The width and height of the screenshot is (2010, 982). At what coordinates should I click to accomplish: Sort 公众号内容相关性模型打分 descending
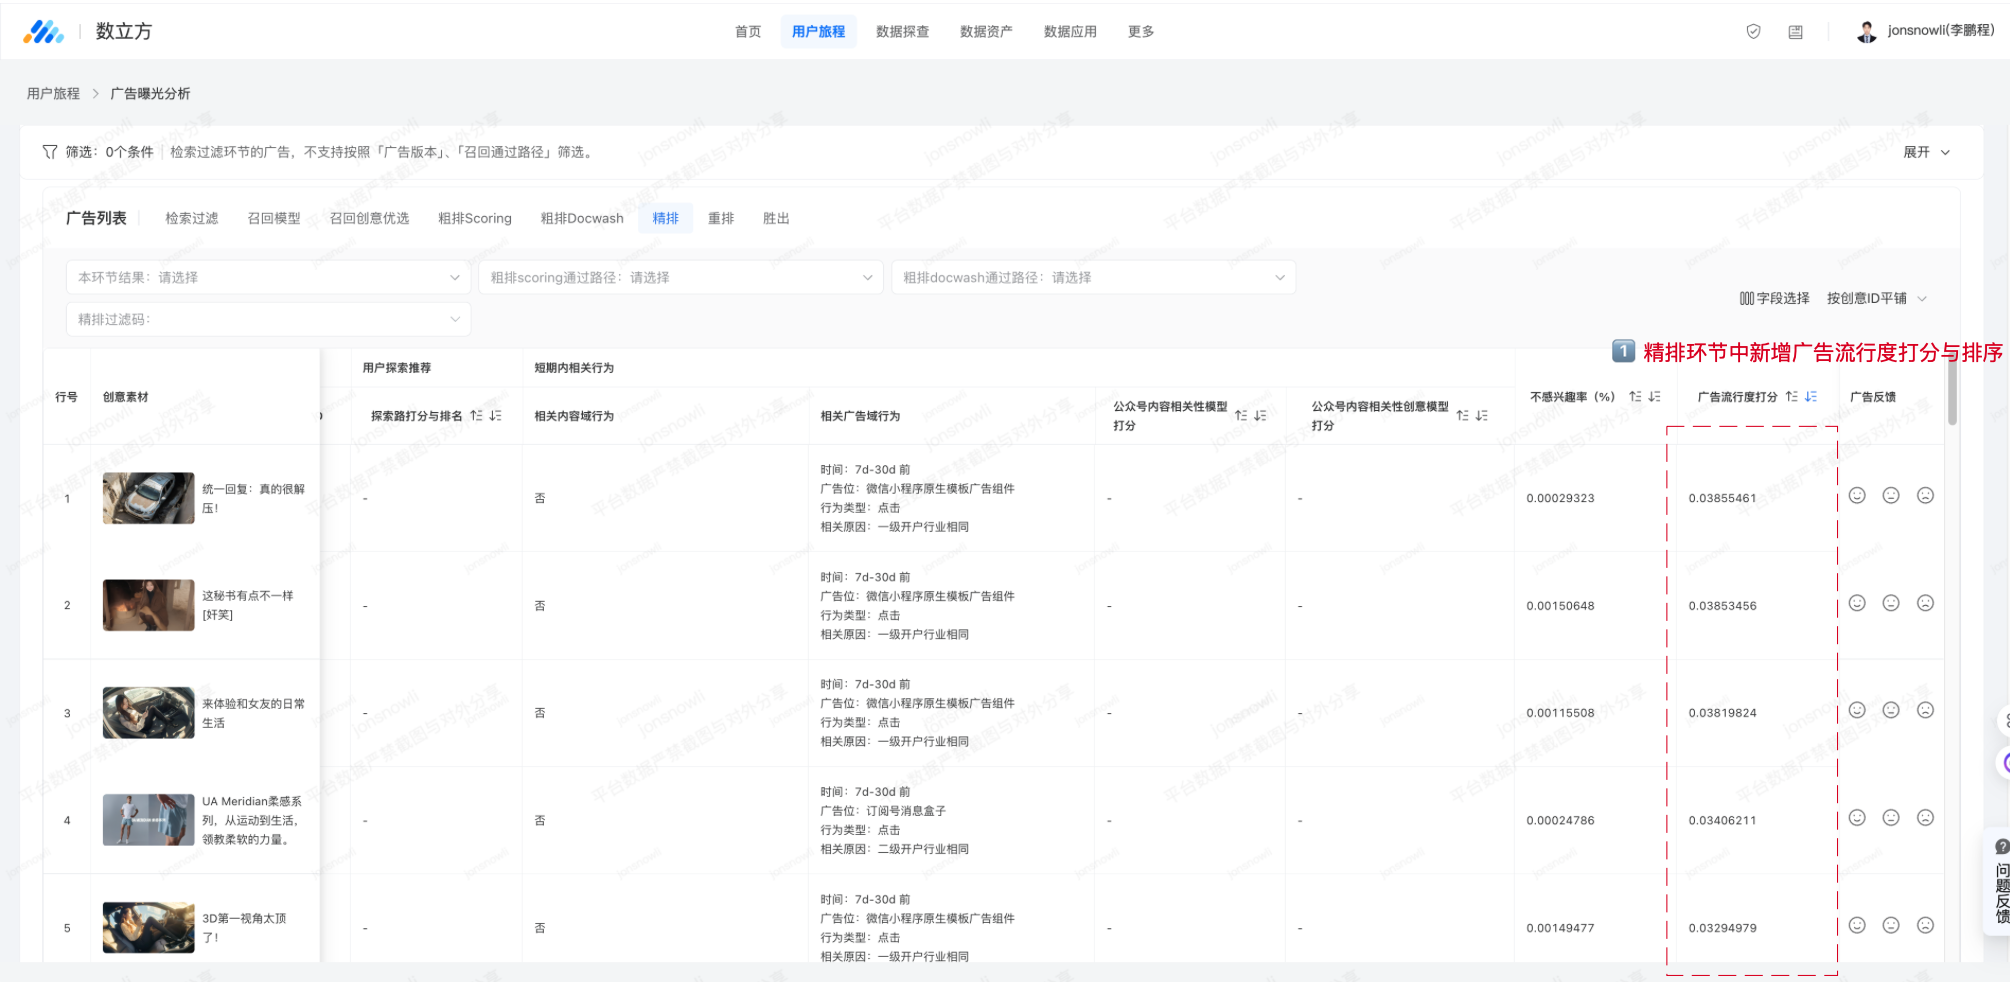[1261, 416]
